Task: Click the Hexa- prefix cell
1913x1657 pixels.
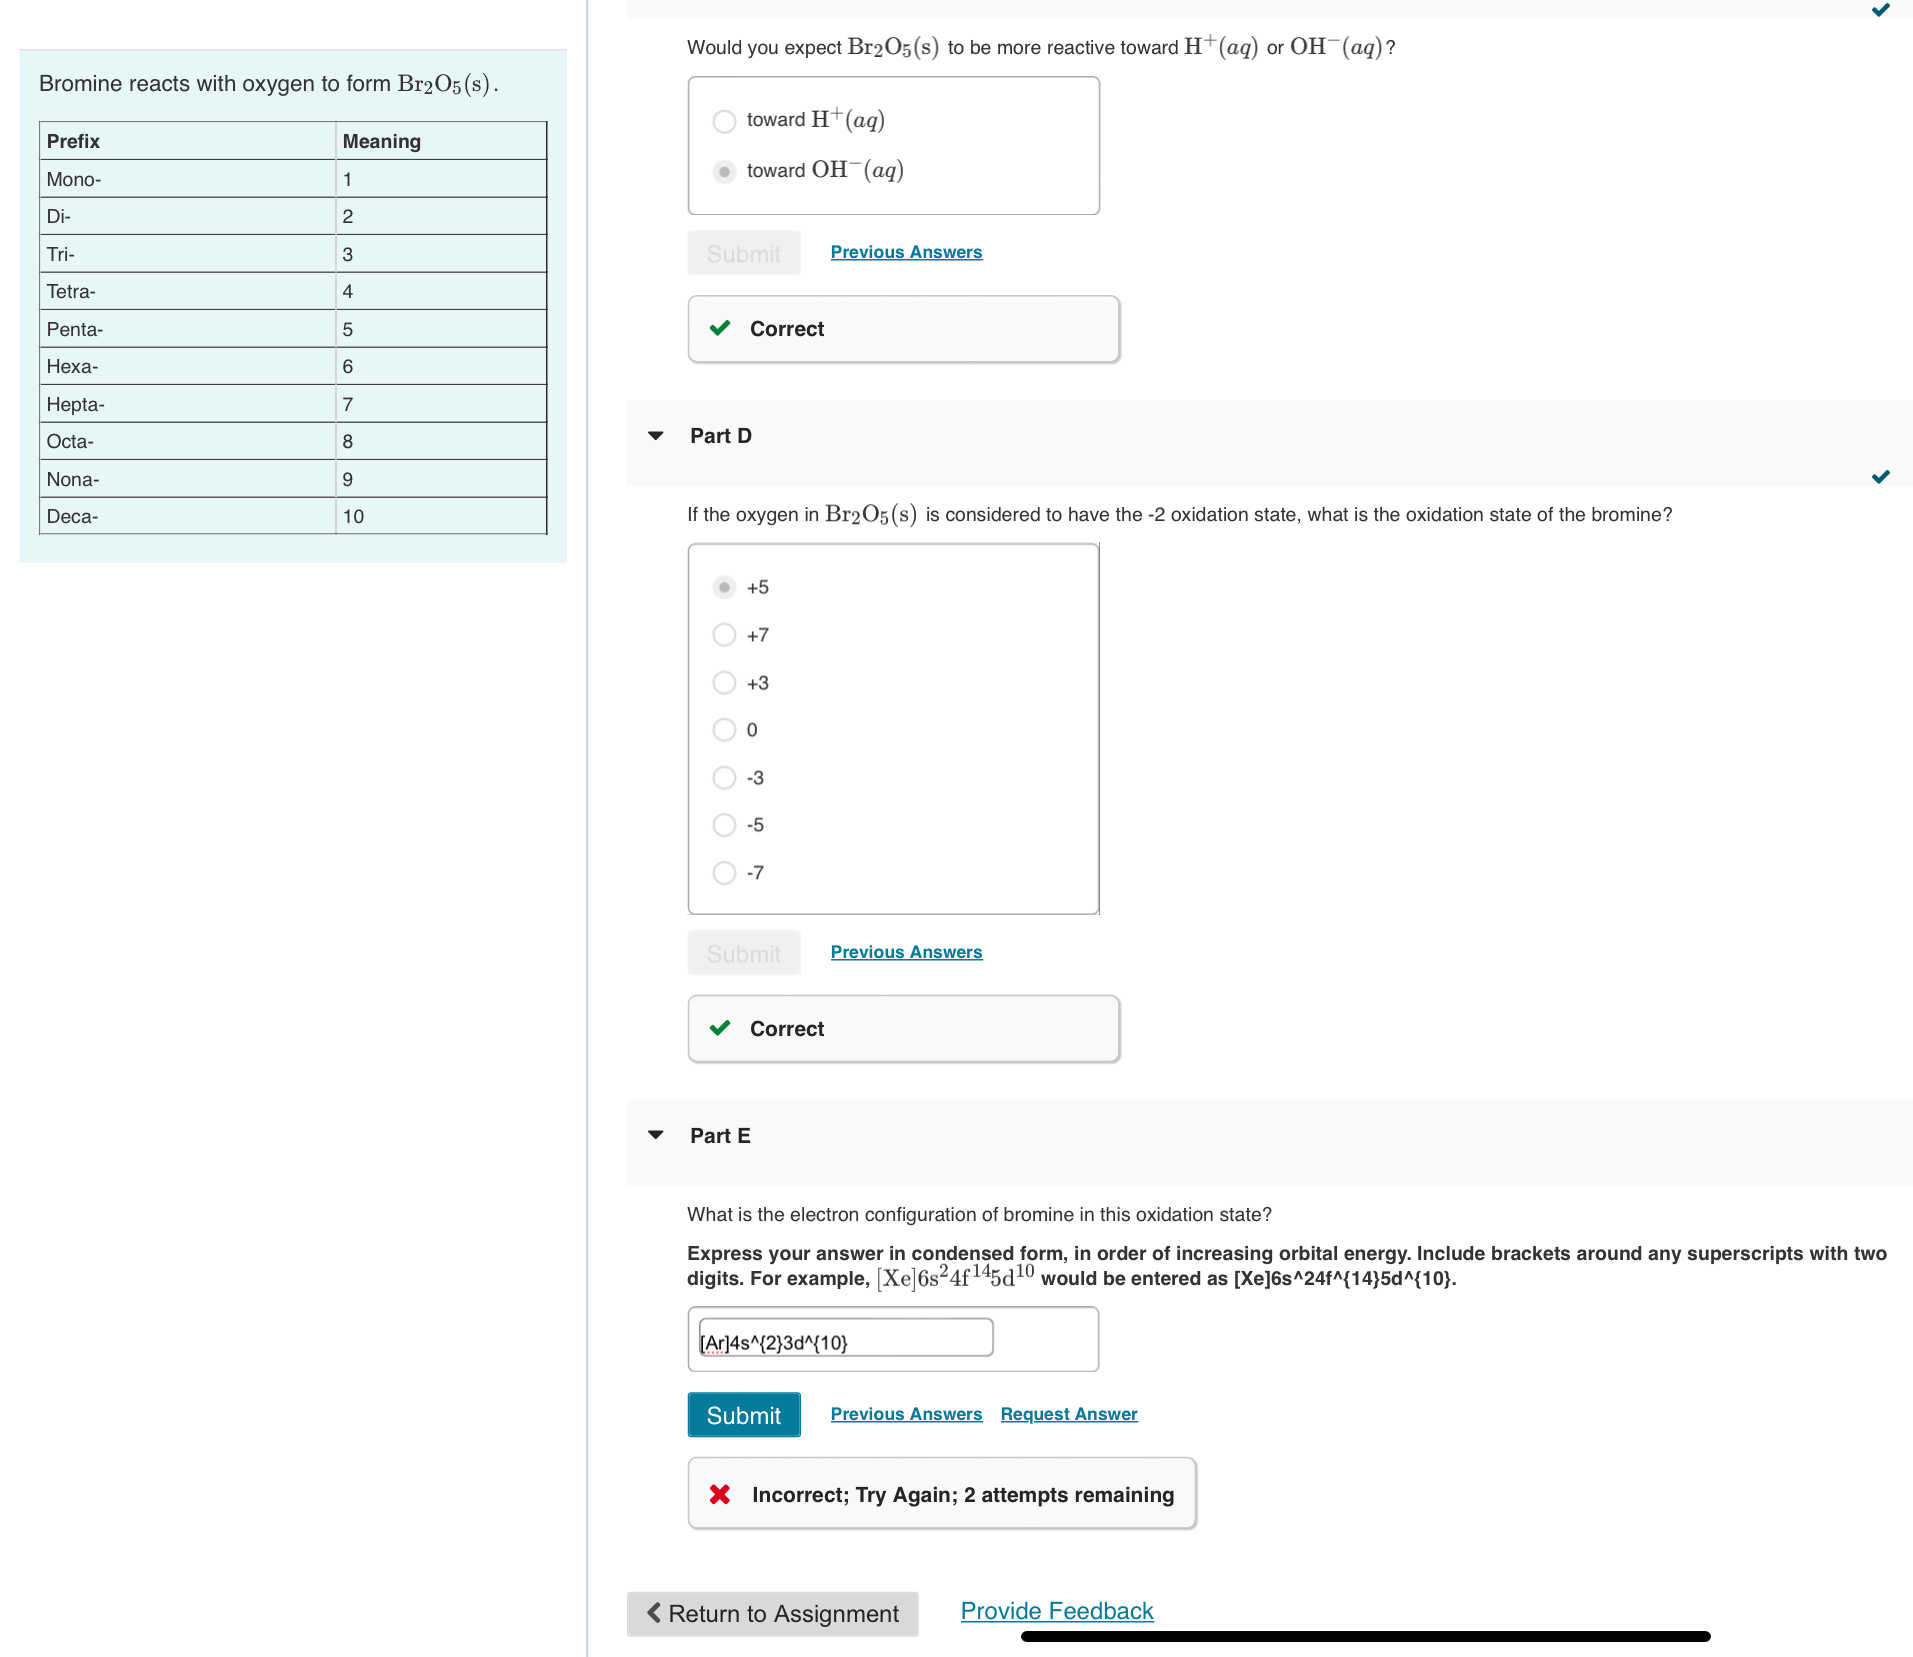Action: click(187, 366)
